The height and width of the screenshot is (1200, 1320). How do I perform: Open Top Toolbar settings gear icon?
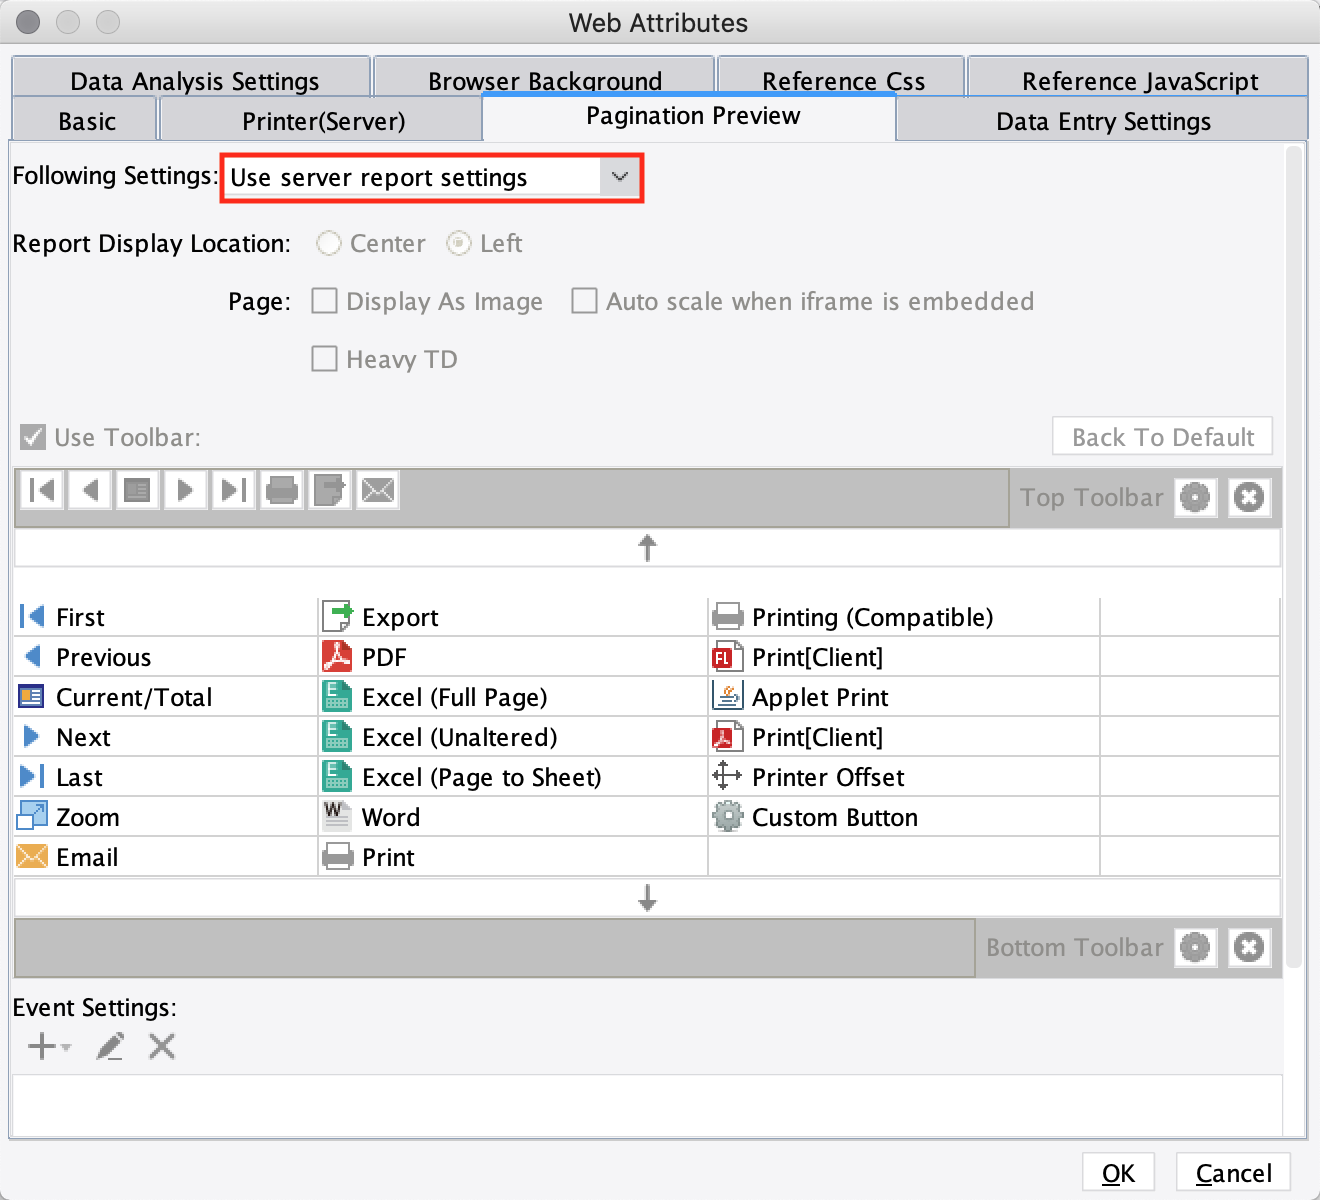1194,497
